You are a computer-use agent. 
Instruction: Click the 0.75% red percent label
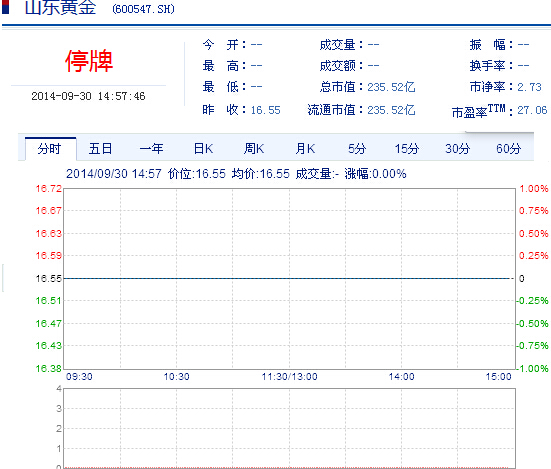point(533,211)
